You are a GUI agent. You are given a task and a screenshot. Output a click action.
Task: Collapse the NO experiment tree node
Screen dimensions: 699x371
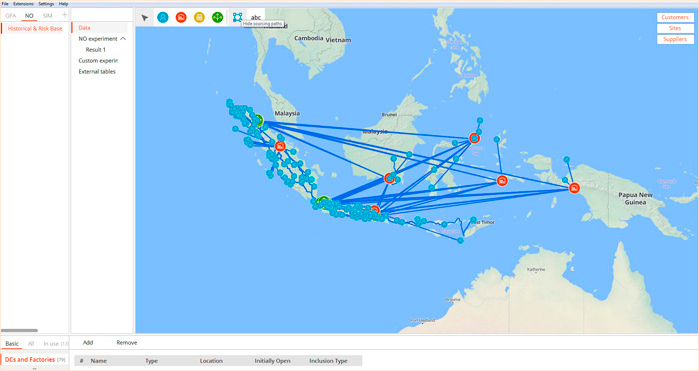point(123,39)
